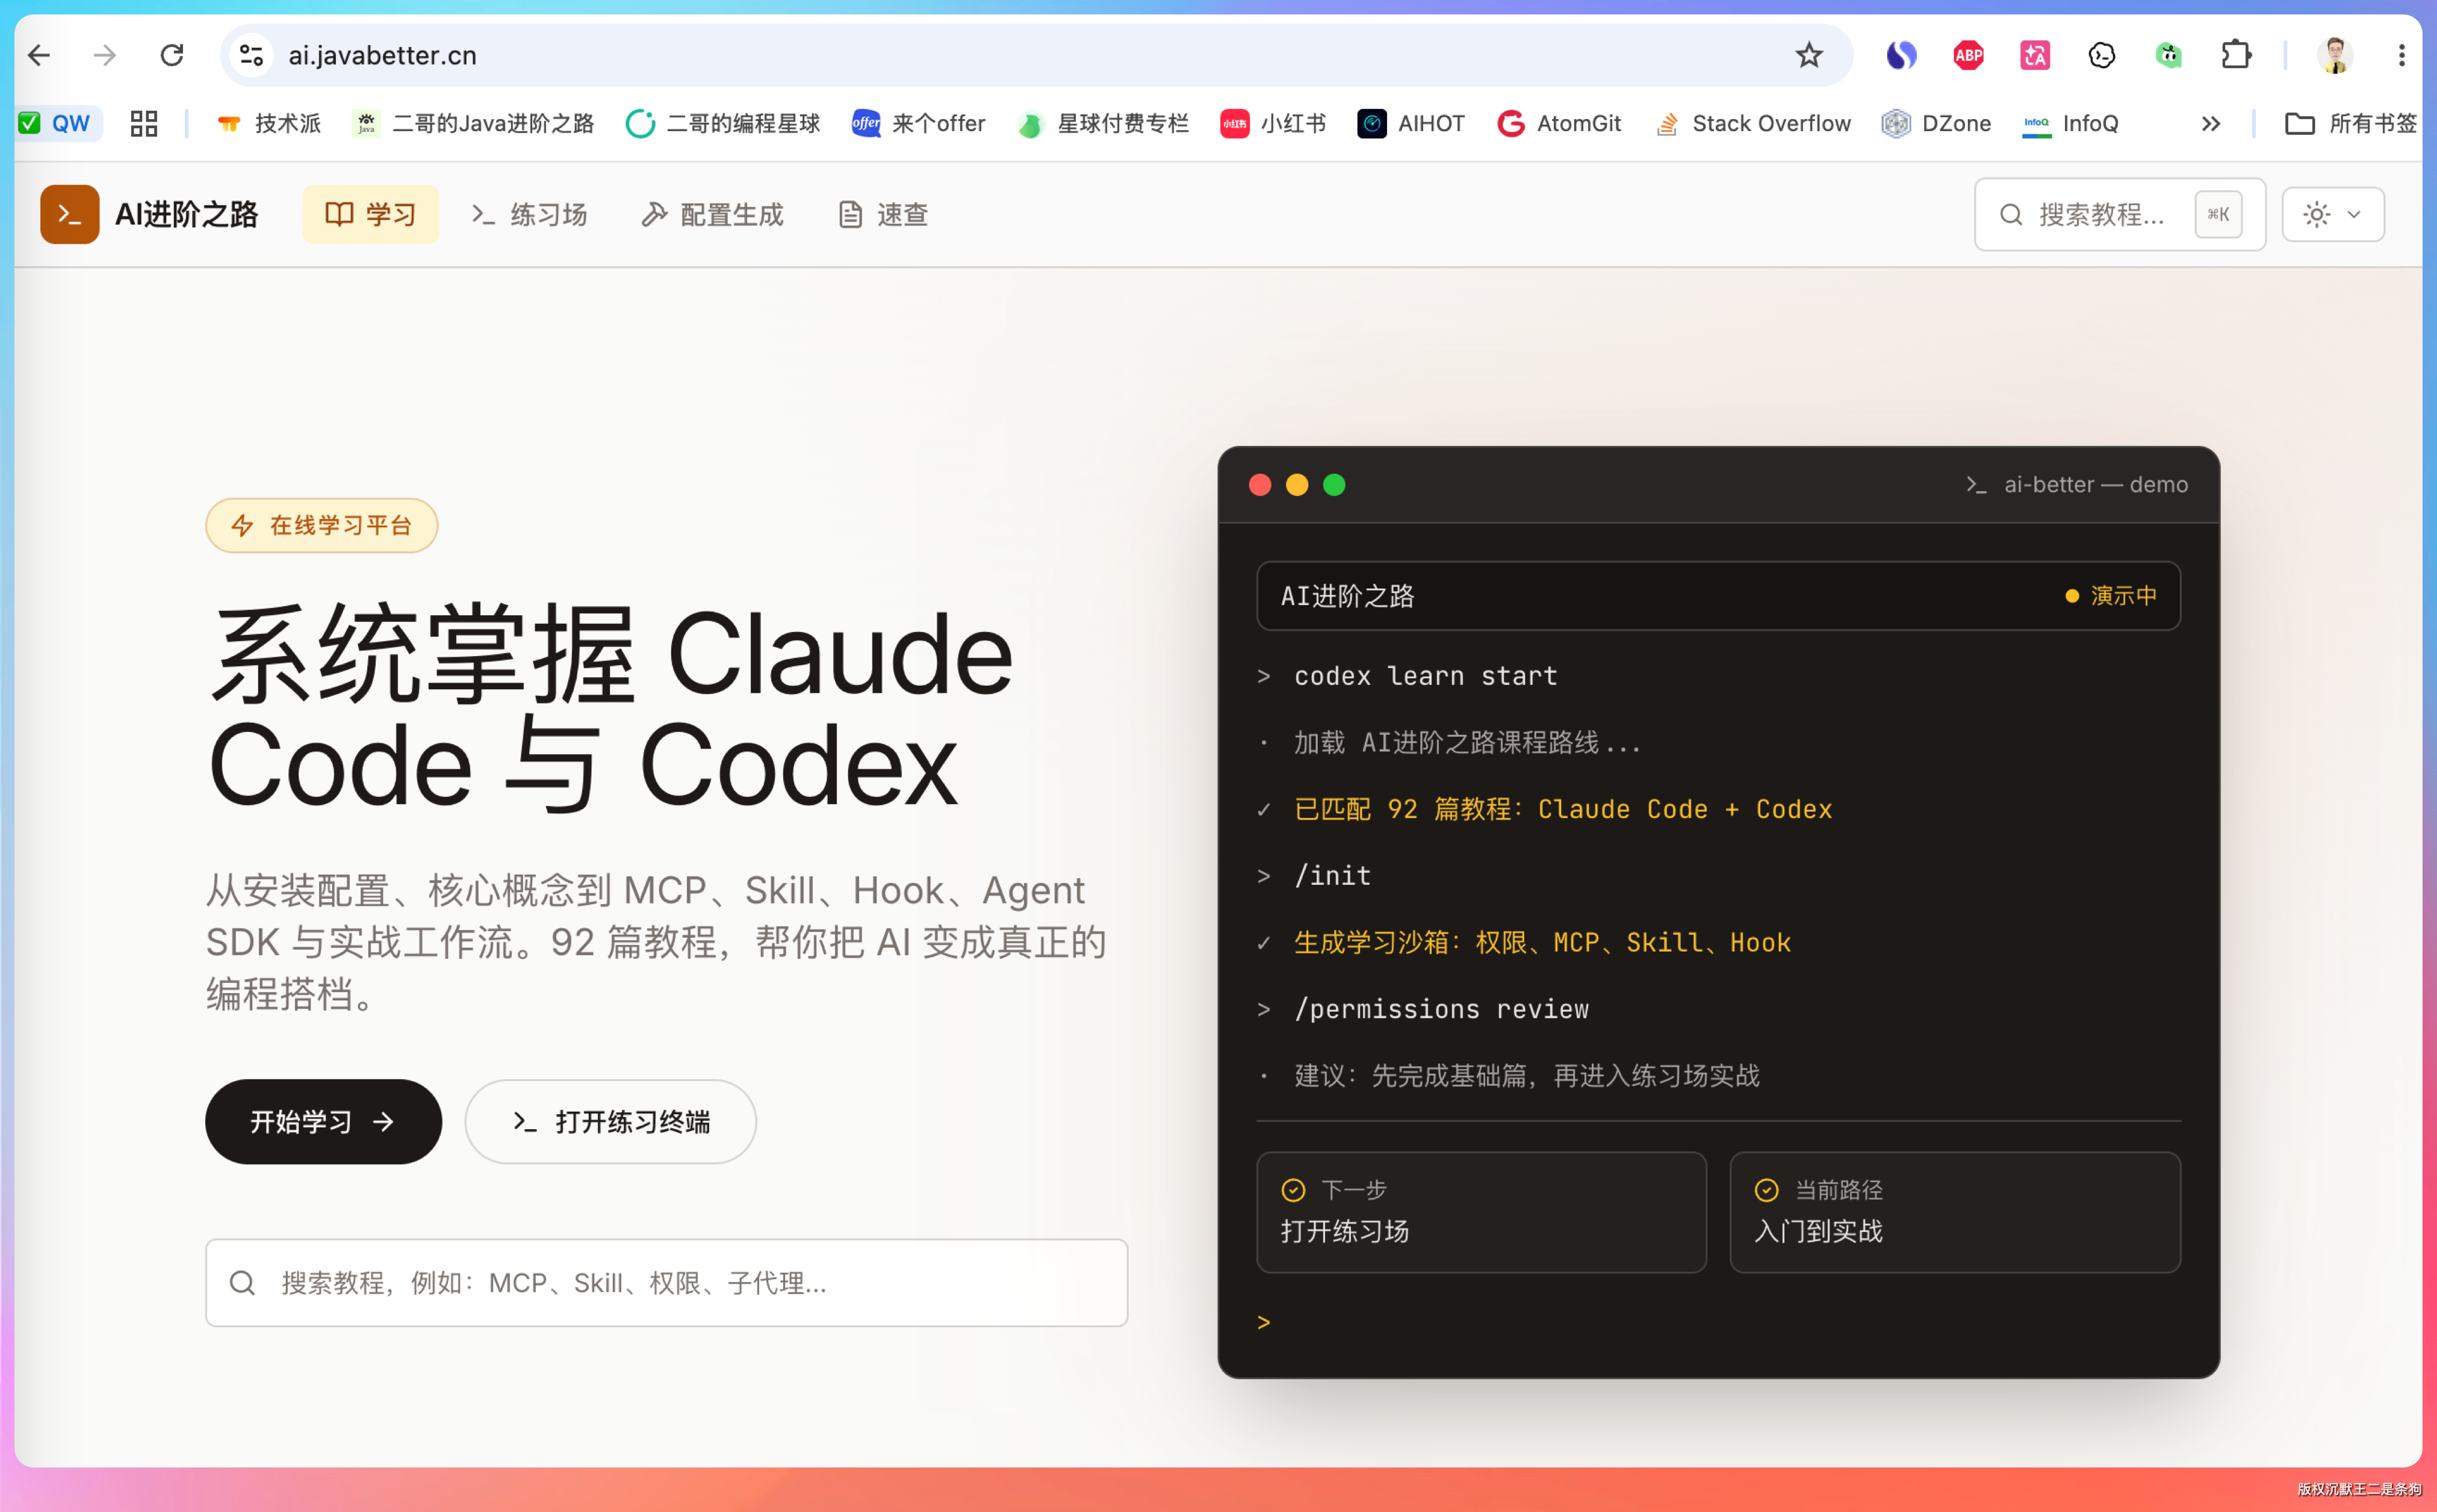Screen dimensions: 2437x1512
Task: Focus the hero tutorial search field
Action: pos(666,1282)
